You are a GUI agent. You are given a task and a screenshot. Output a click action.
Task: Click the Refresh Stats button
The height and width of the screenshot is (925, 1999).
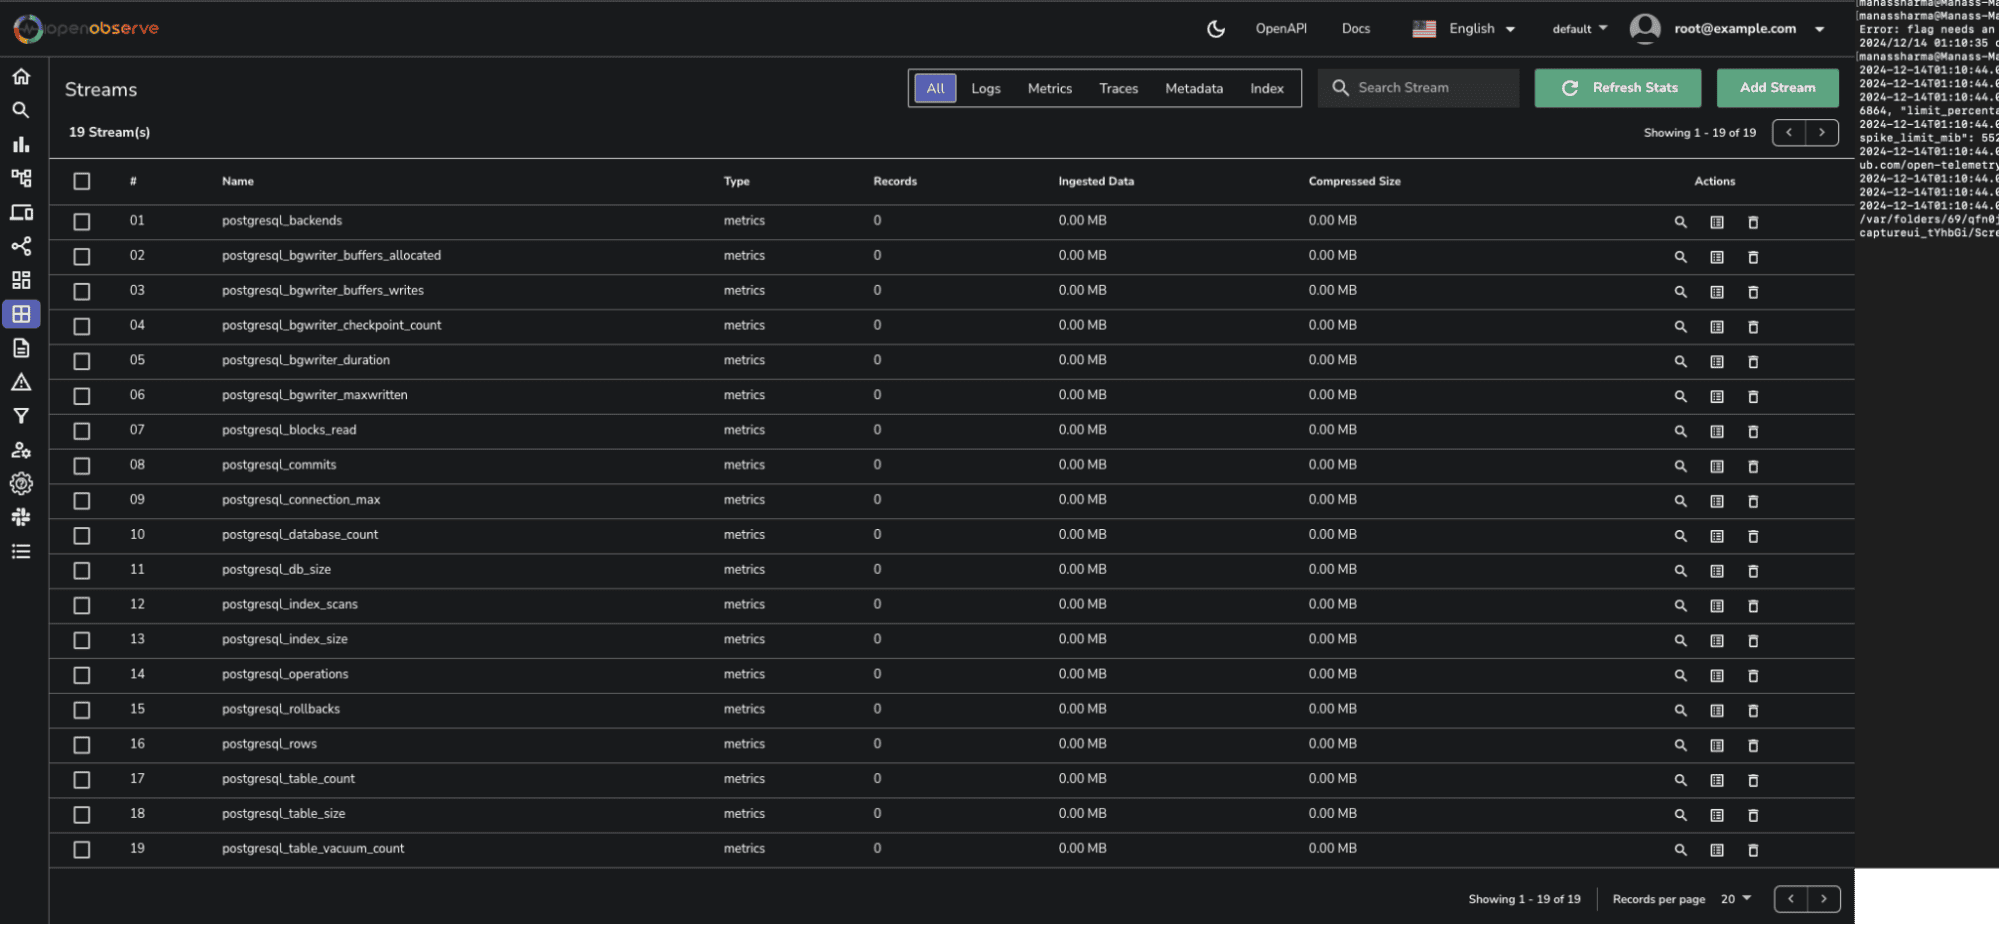1618,88
